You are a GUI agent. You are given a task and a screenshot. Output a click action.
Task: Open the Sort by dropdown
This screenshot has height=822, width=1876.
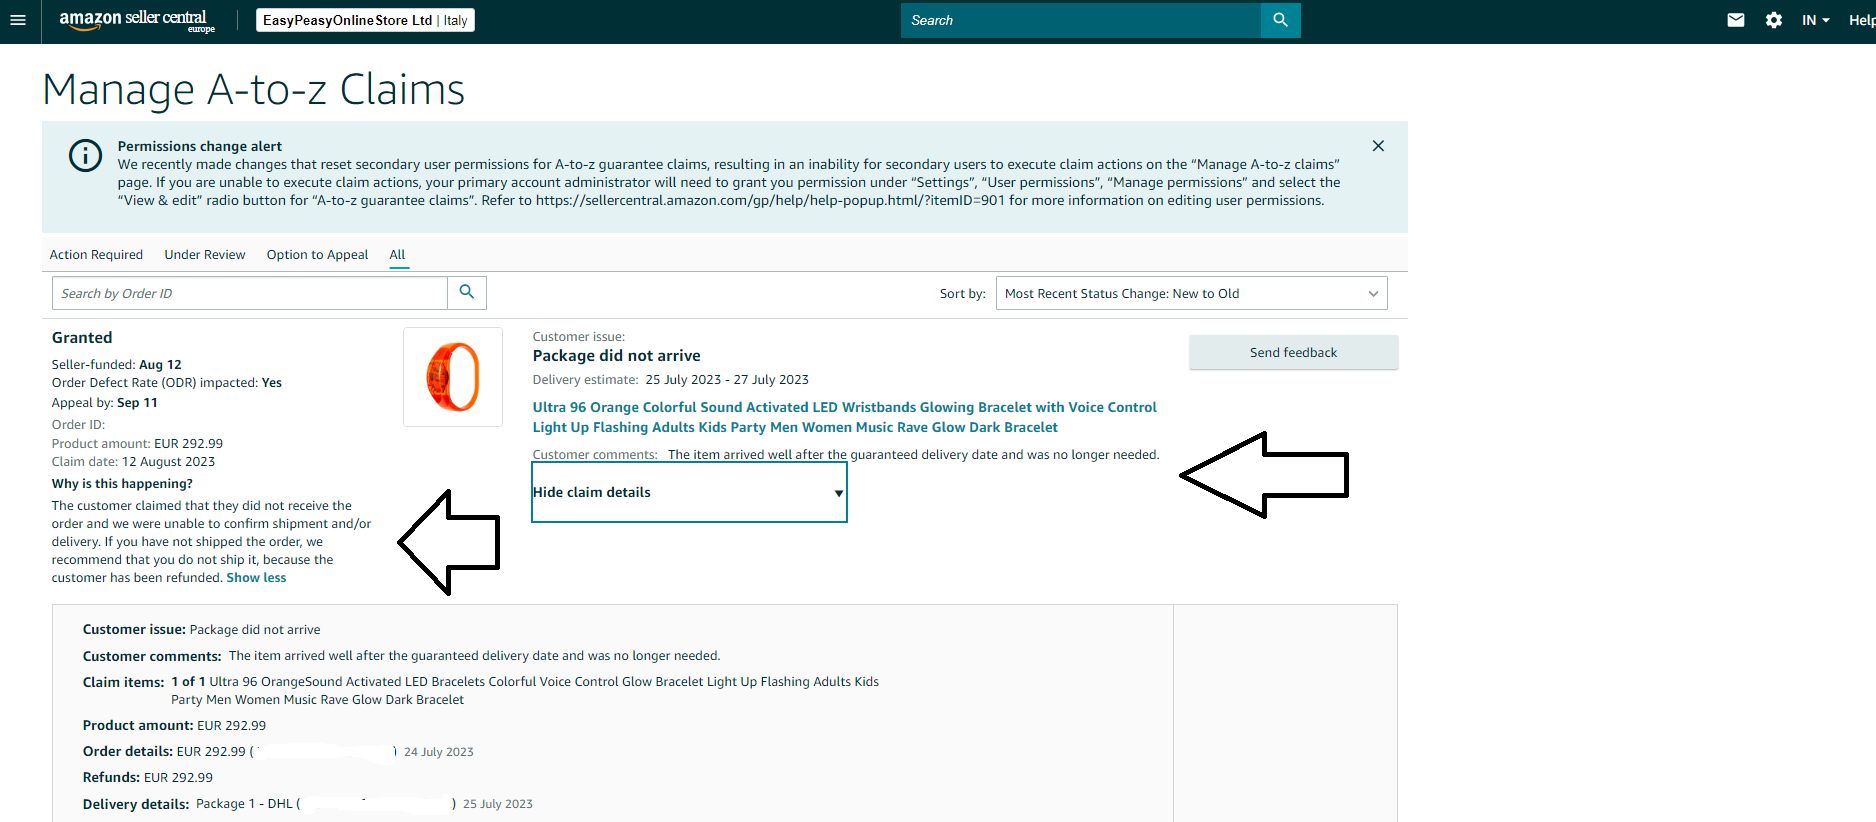[1192, 293]
